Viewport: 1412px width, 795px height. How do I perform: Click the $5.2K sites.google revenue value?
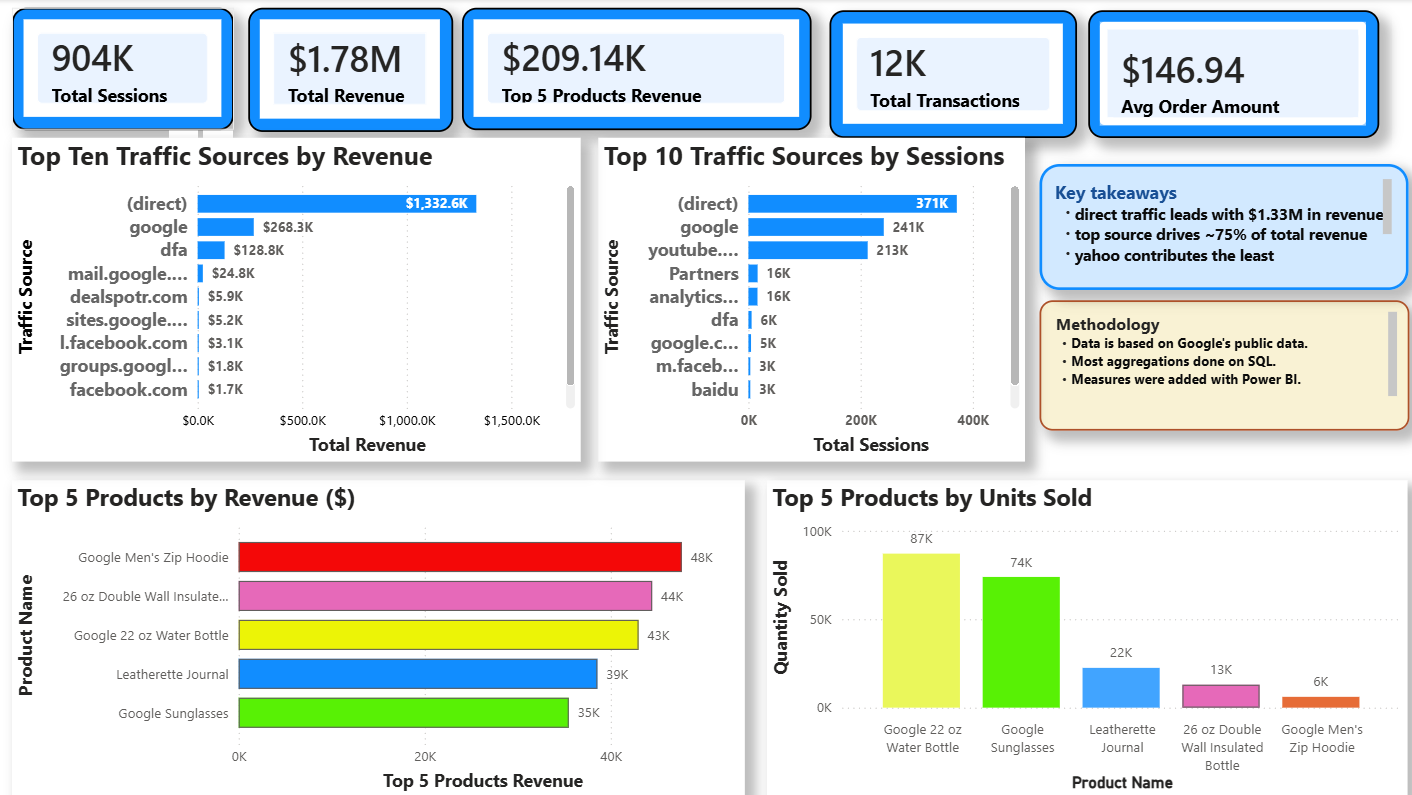(225, 320)
